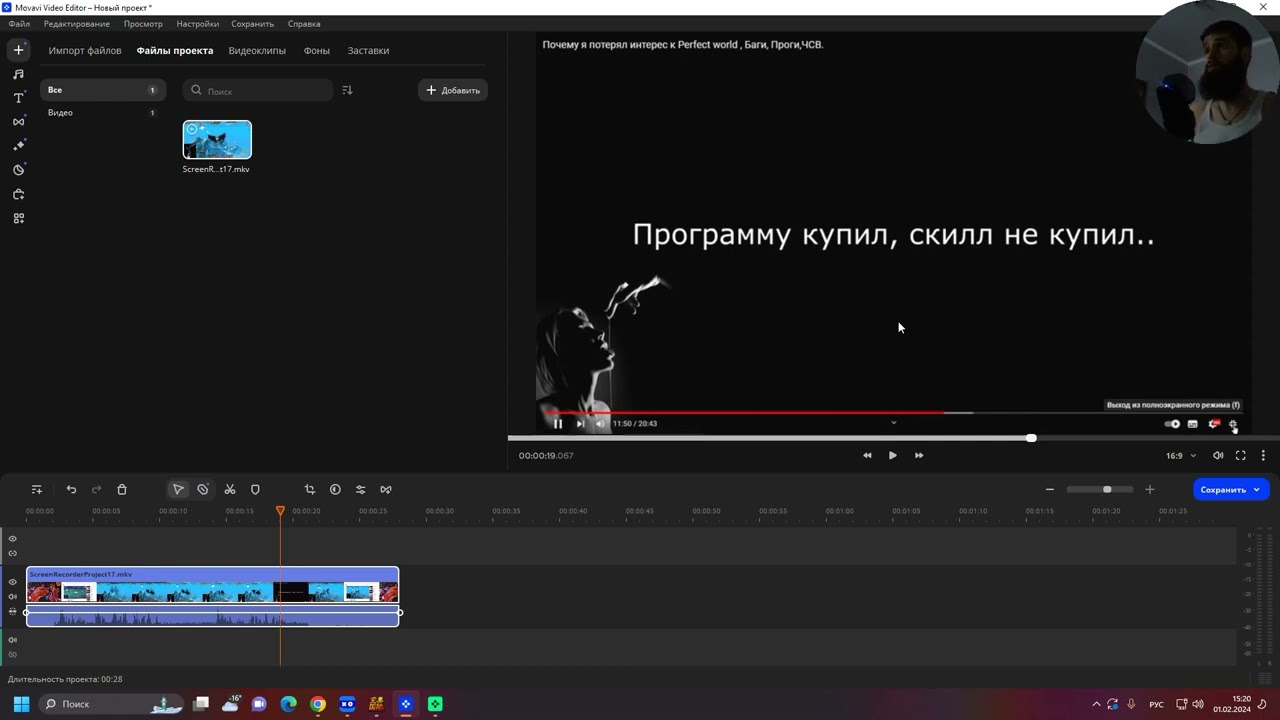
Task: Step to previous frame in preview
Action: [867, 455]
